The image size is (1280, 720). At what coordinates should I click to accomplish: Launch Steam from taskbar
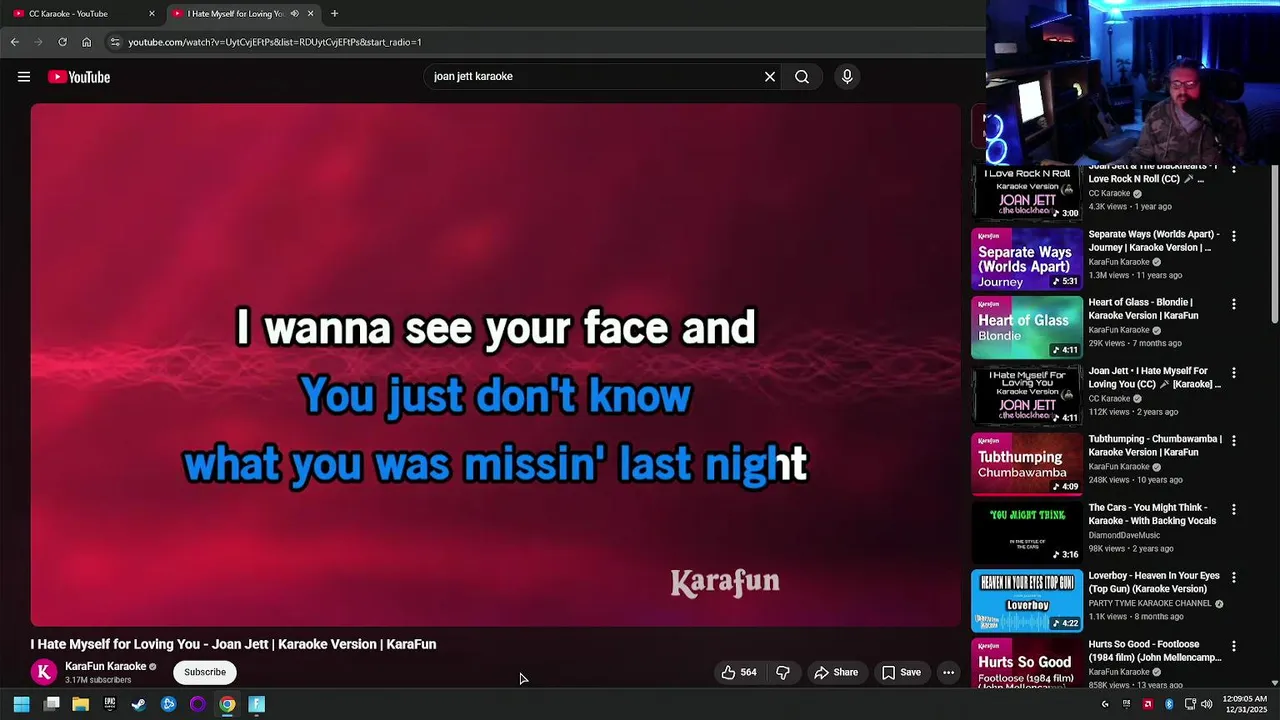pyautogui.click(x=139, y=704)
